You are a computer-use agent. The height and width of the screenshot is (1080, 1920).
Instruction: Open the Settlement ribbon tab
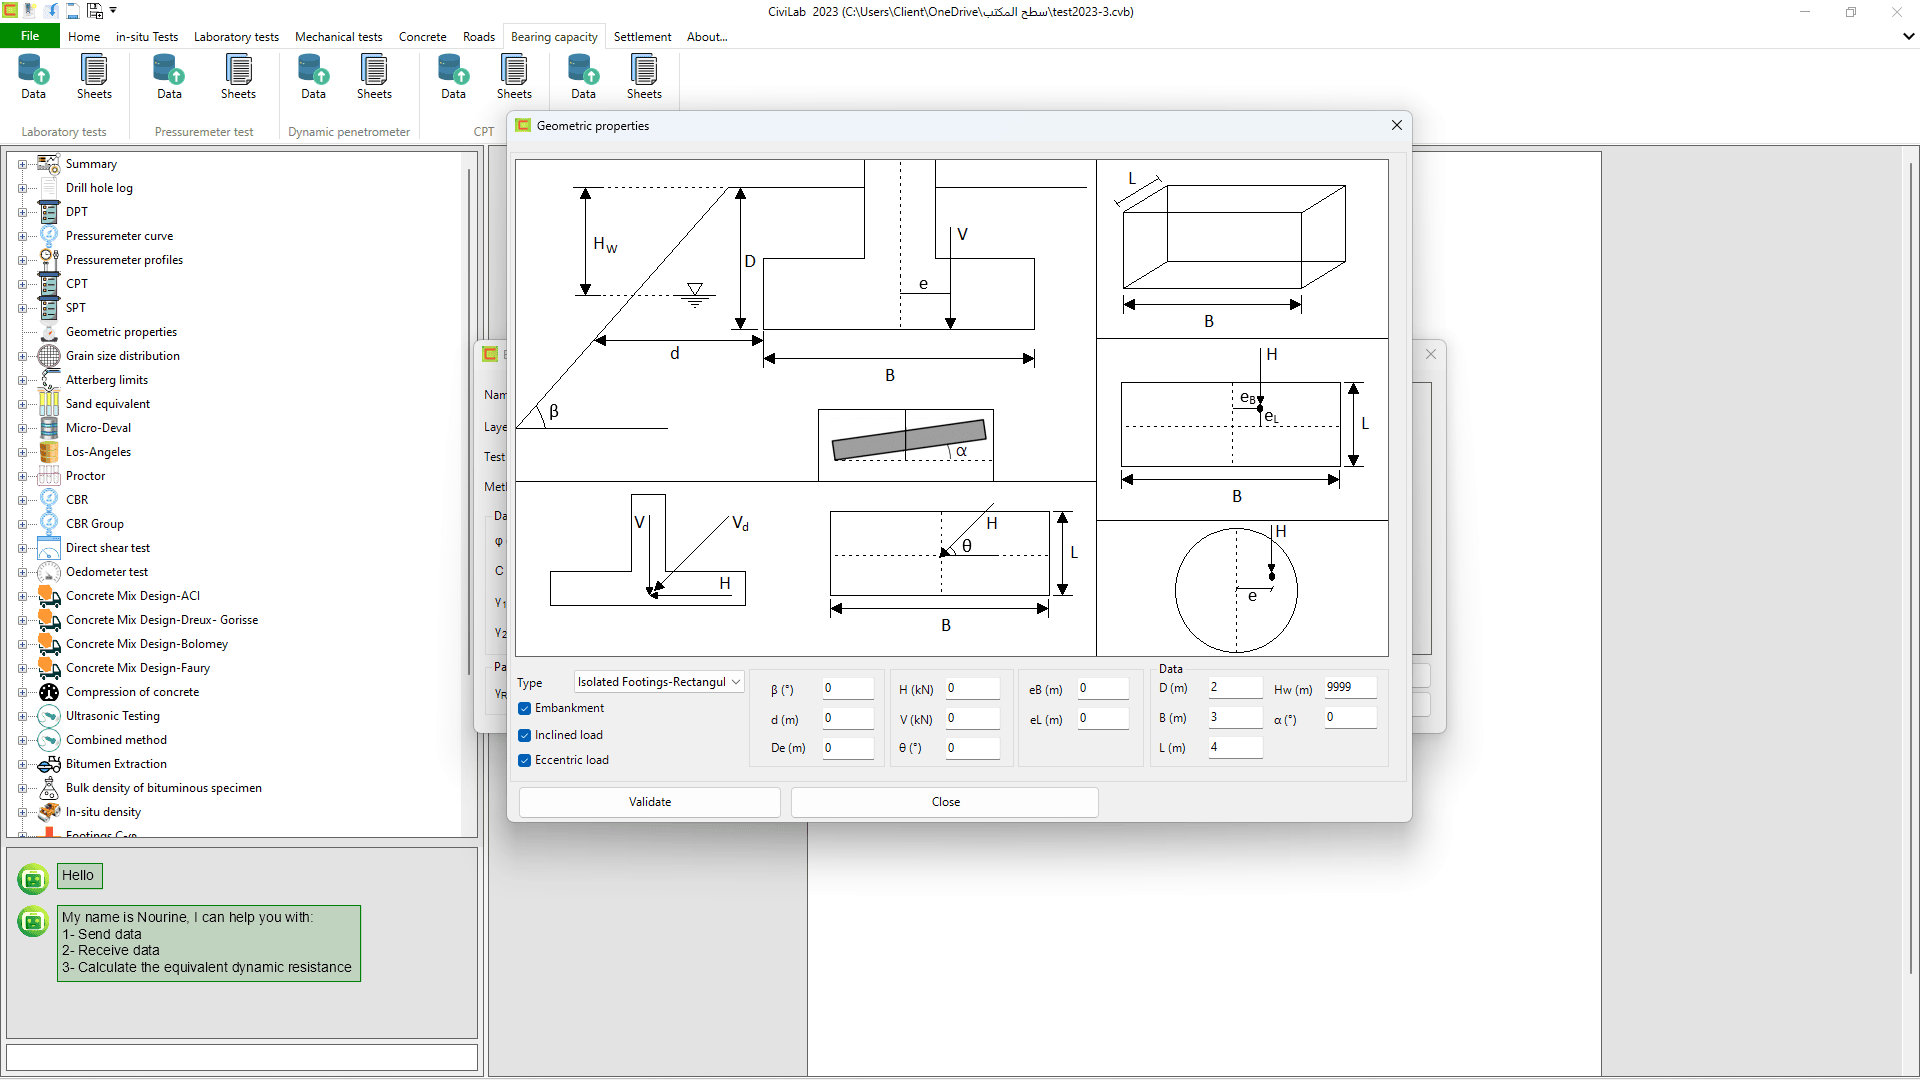(642, 37)
